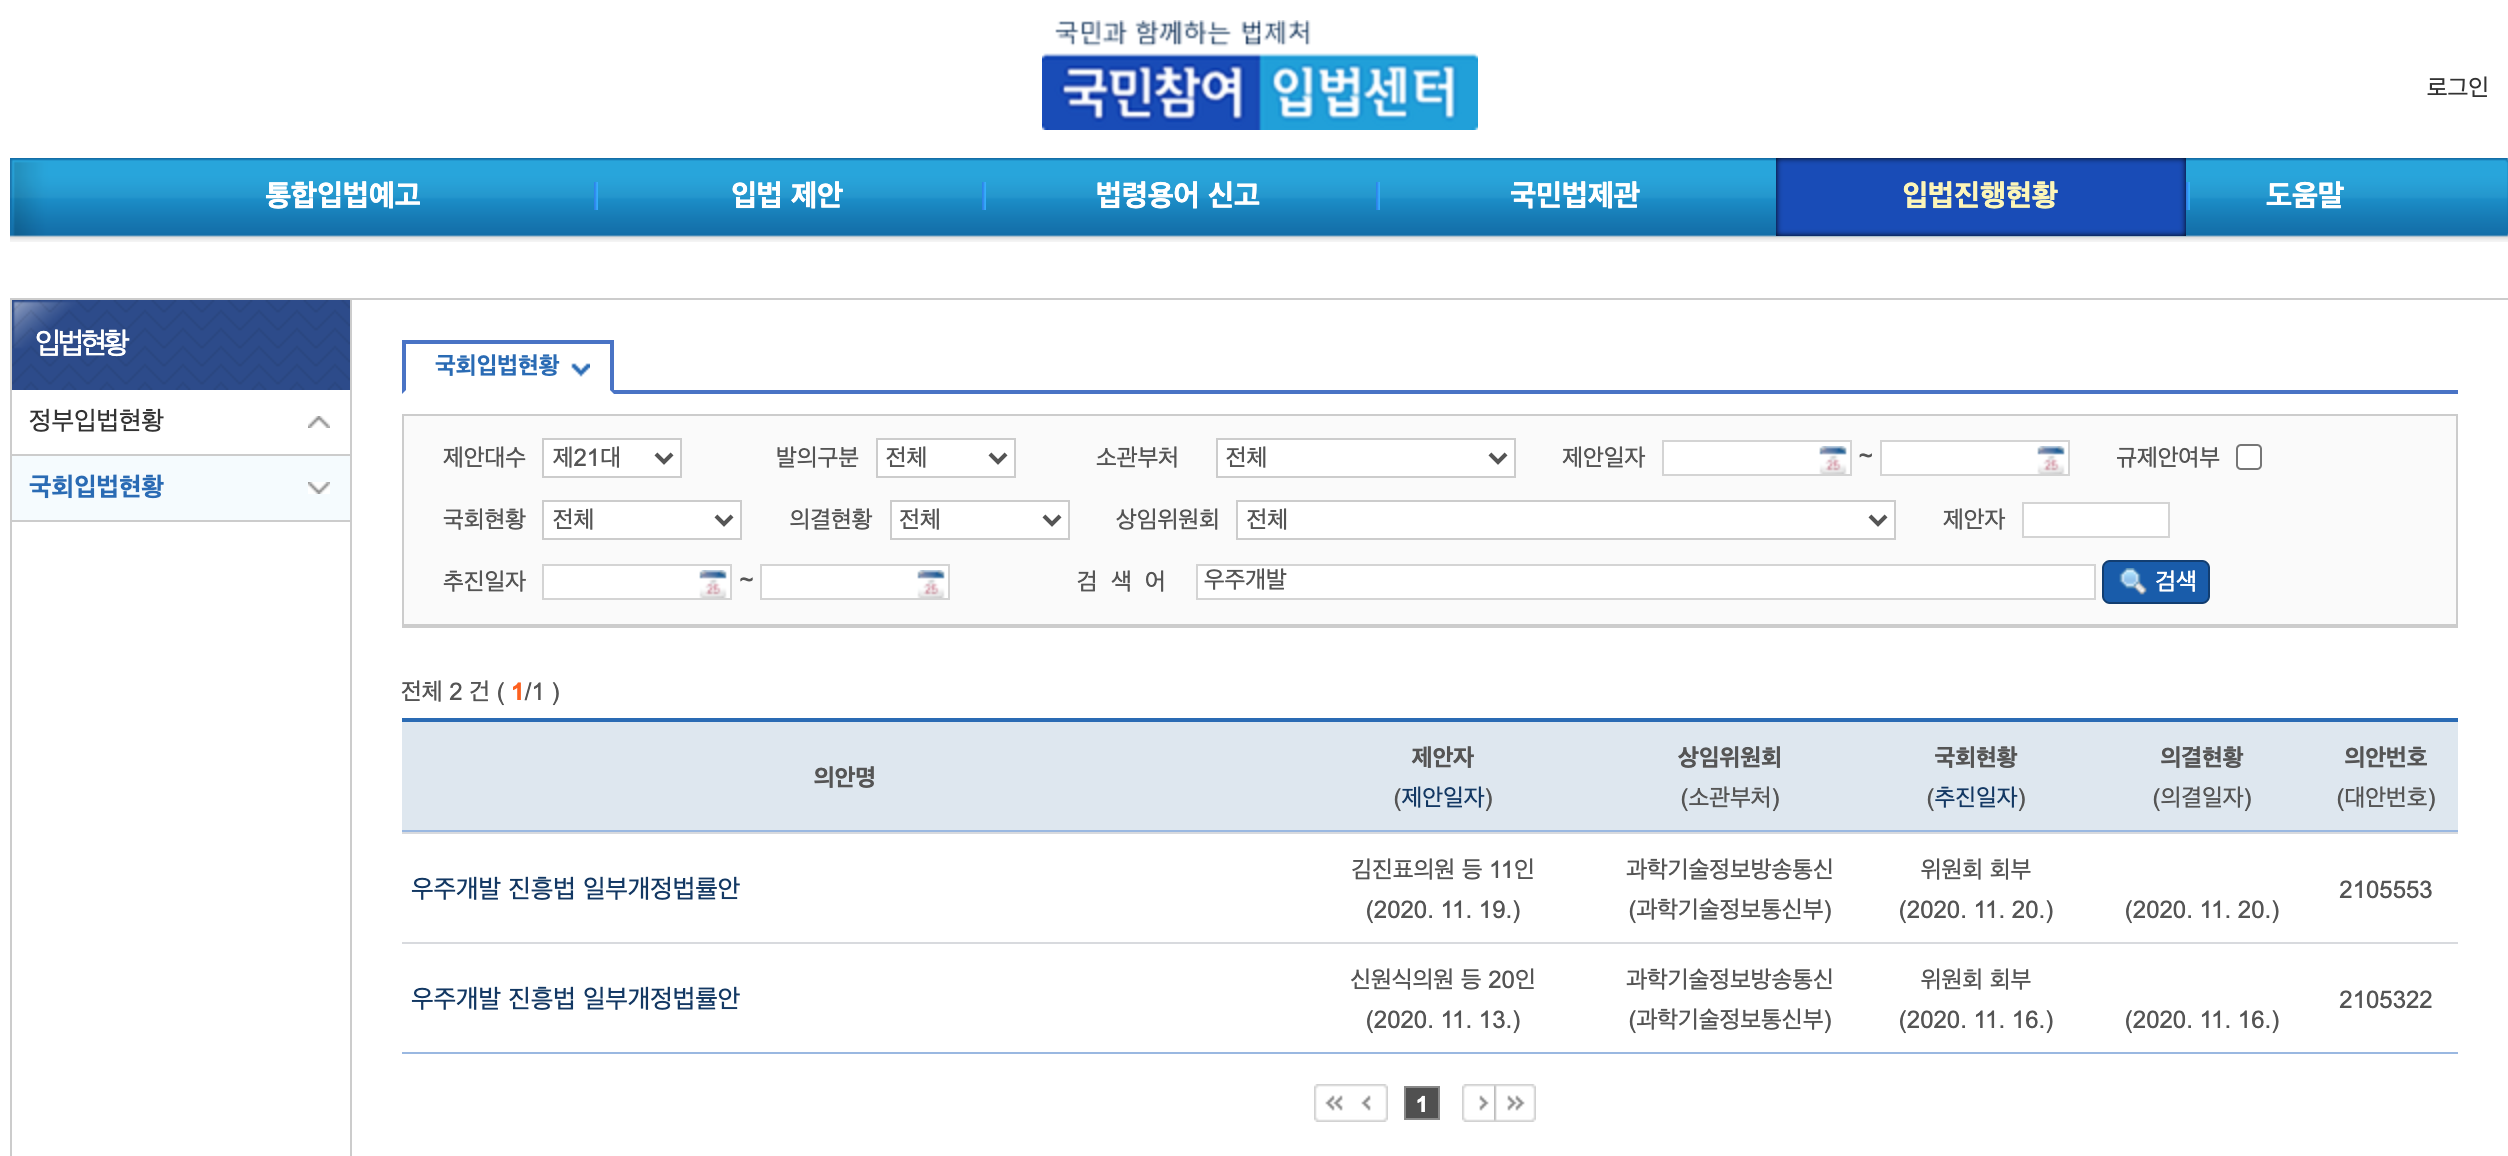Open the 통합입법예고 menu
The image size is (2508, 1156).
(342, 194)
